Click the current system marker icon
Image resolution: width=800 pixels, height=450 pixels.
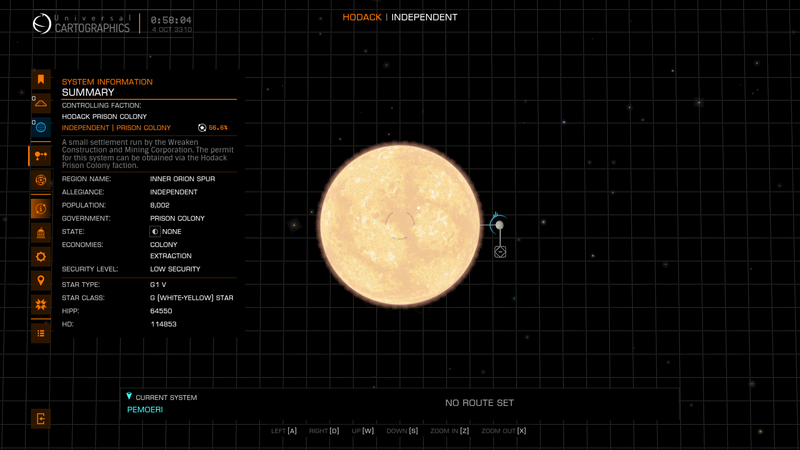tap(129, 396)
